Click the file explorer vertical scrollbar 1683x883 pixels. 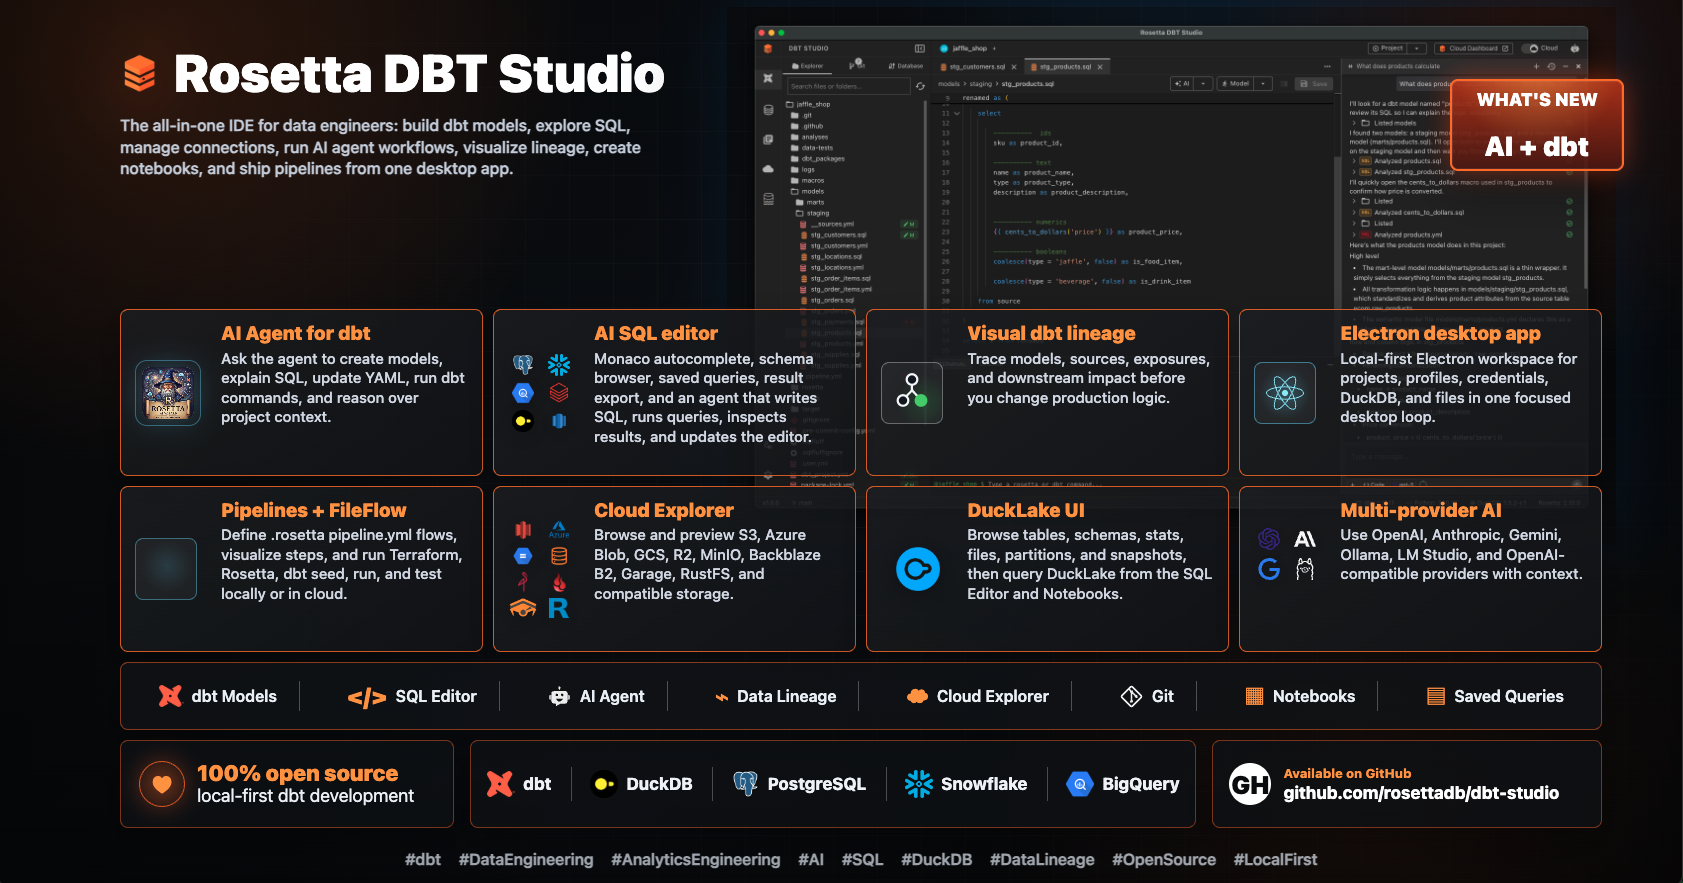(x=925, y=205)
